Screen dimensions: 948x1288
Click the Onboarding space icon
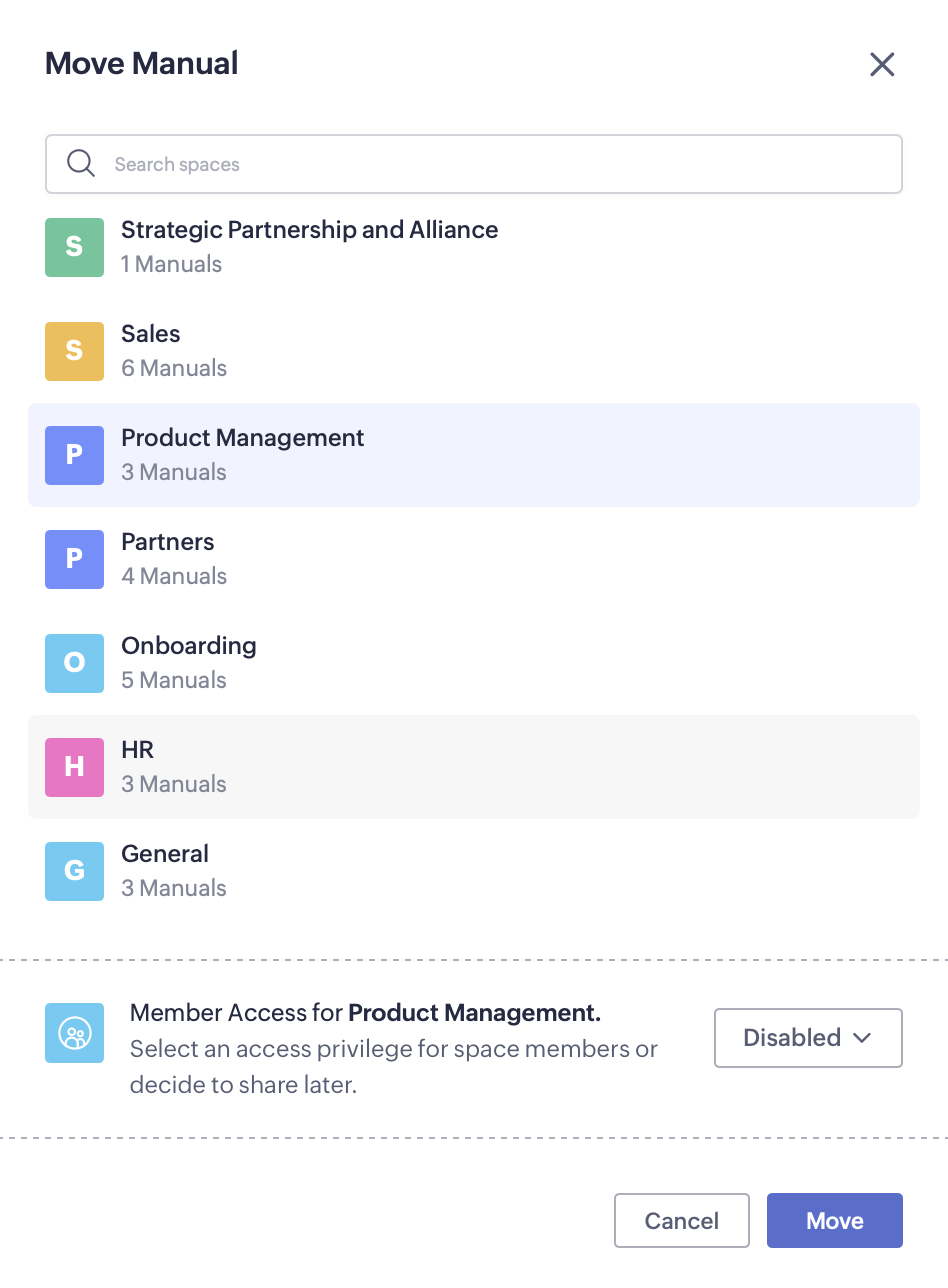click(74, 663)
